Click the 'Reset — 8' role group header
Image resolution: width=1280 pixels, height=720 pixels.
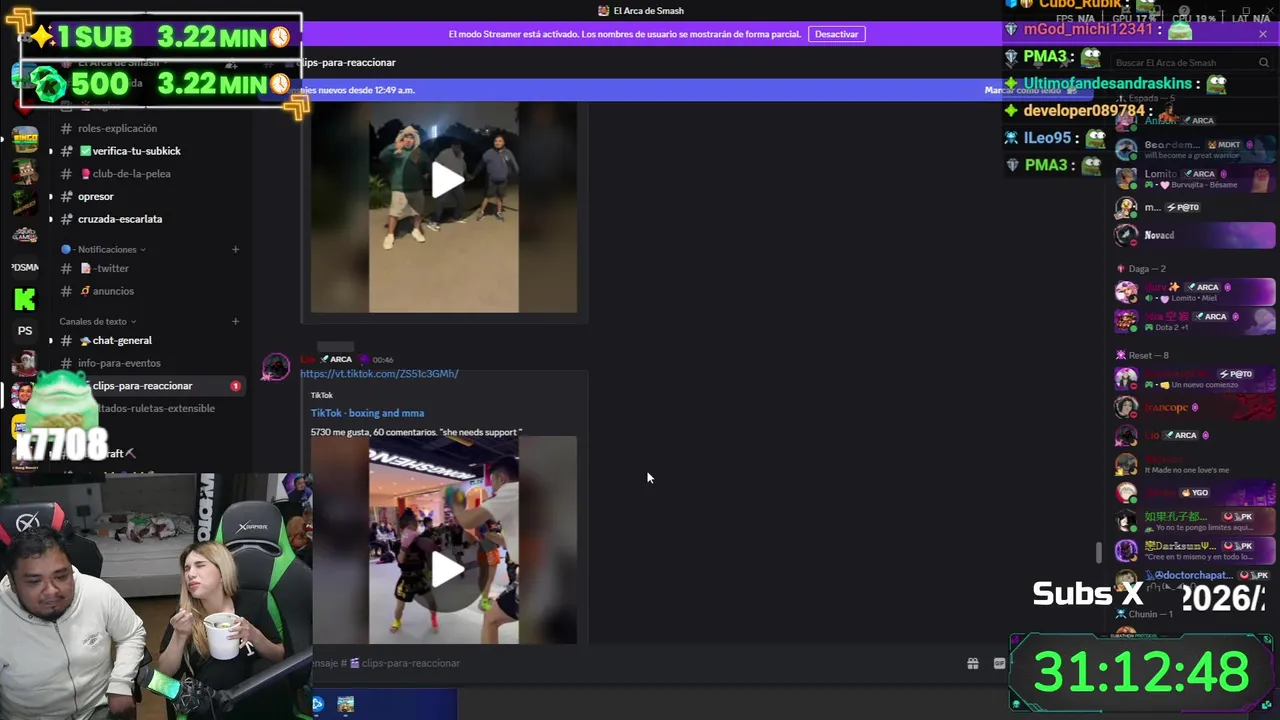[1143, 356]
